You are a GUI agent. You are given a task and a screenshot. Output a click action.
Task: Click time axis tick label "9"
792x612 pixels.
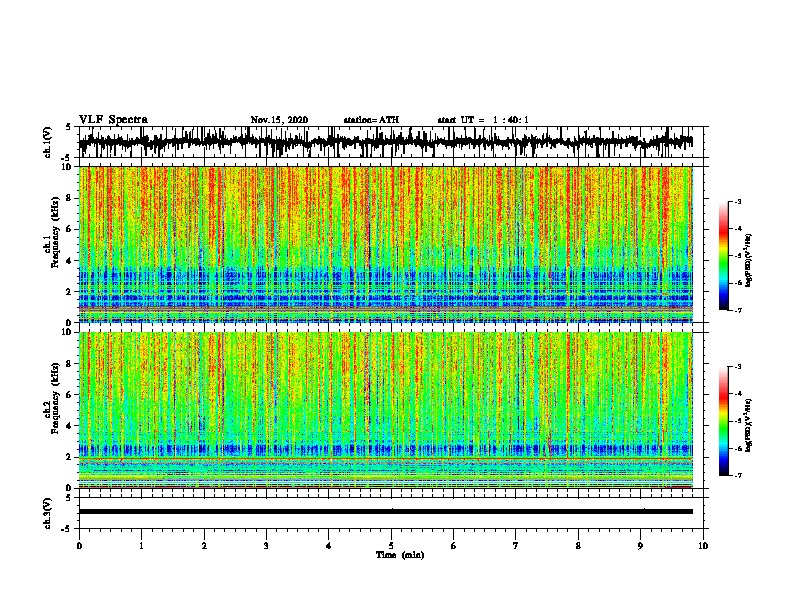coord(640,546)
